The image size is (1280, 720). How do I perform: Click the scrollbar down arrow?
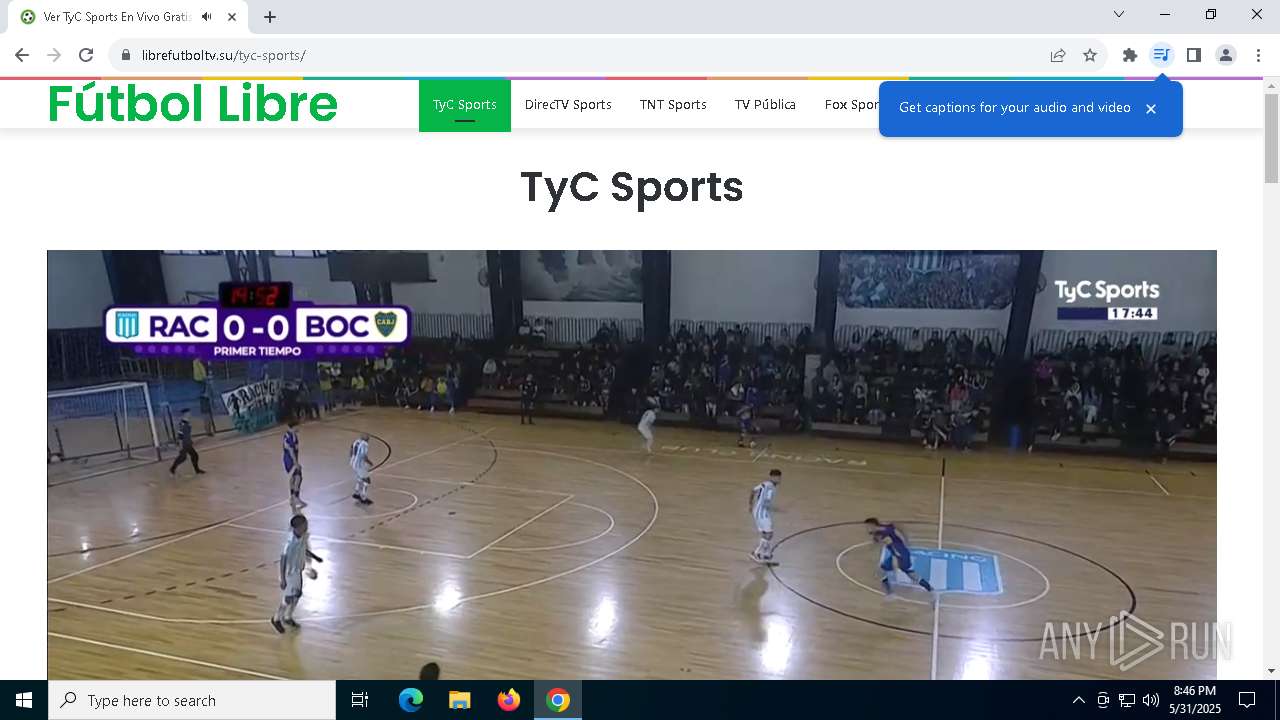pos(1272,671)
